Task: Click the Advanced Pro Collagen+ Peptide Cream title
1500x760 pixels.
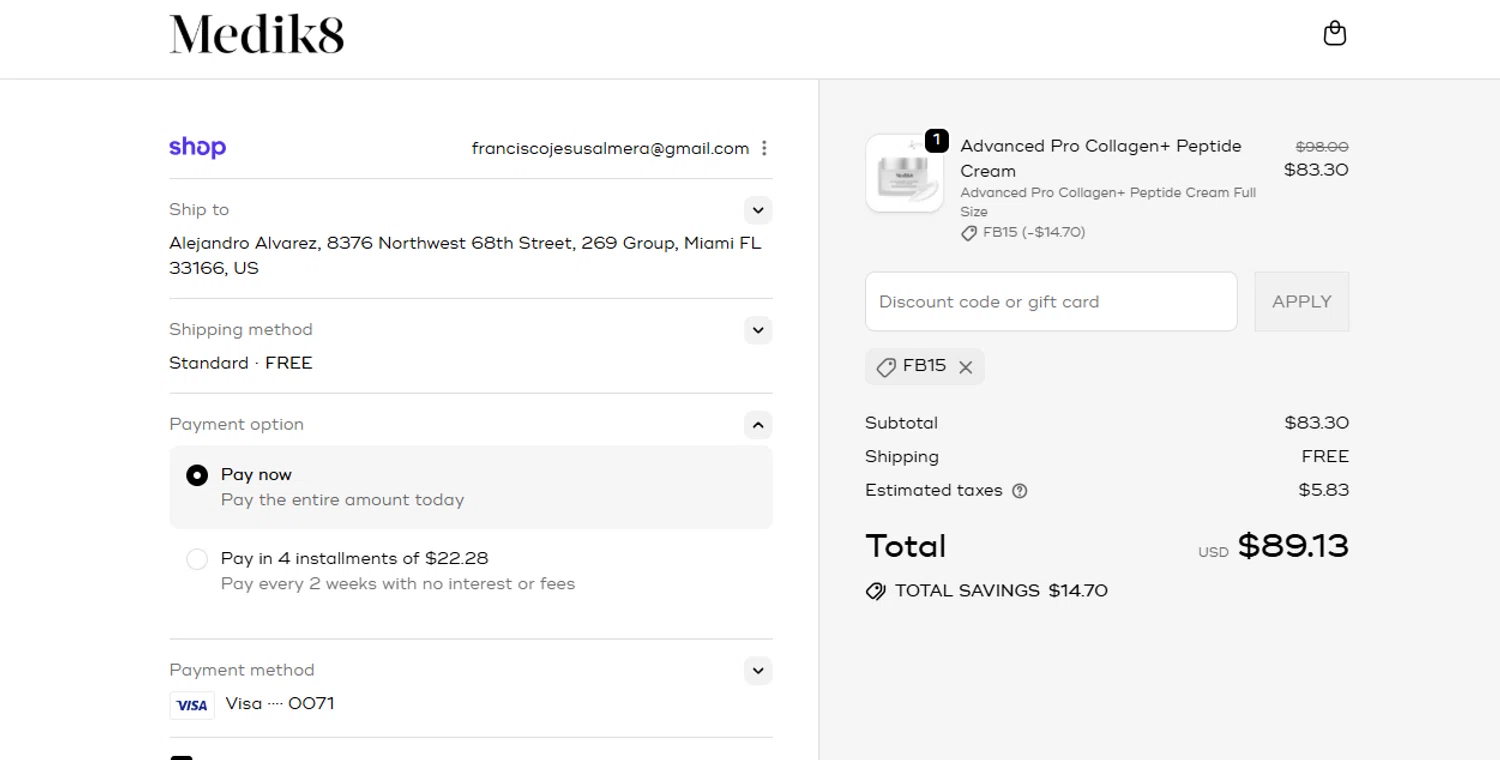Action: click(x=1100, y=158)
